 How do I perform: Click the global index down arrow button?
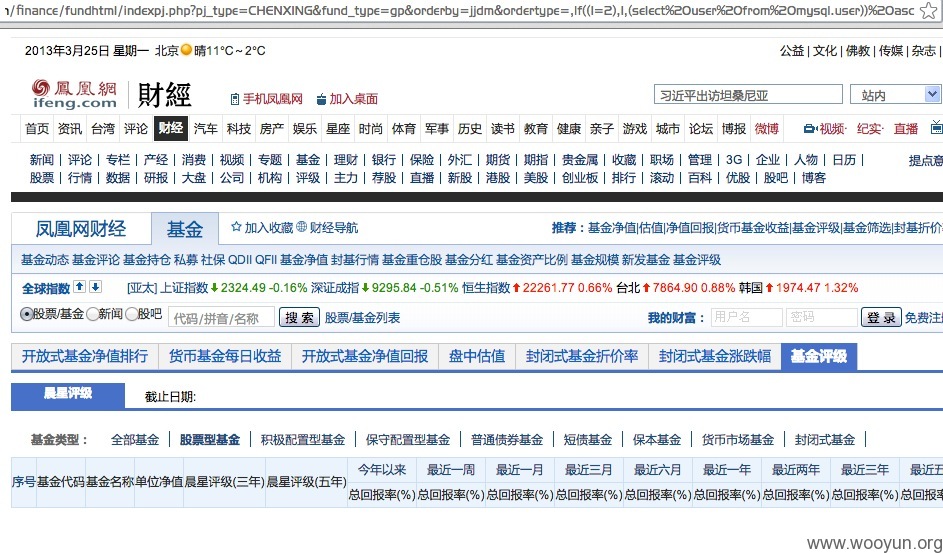tap(95, 287)
